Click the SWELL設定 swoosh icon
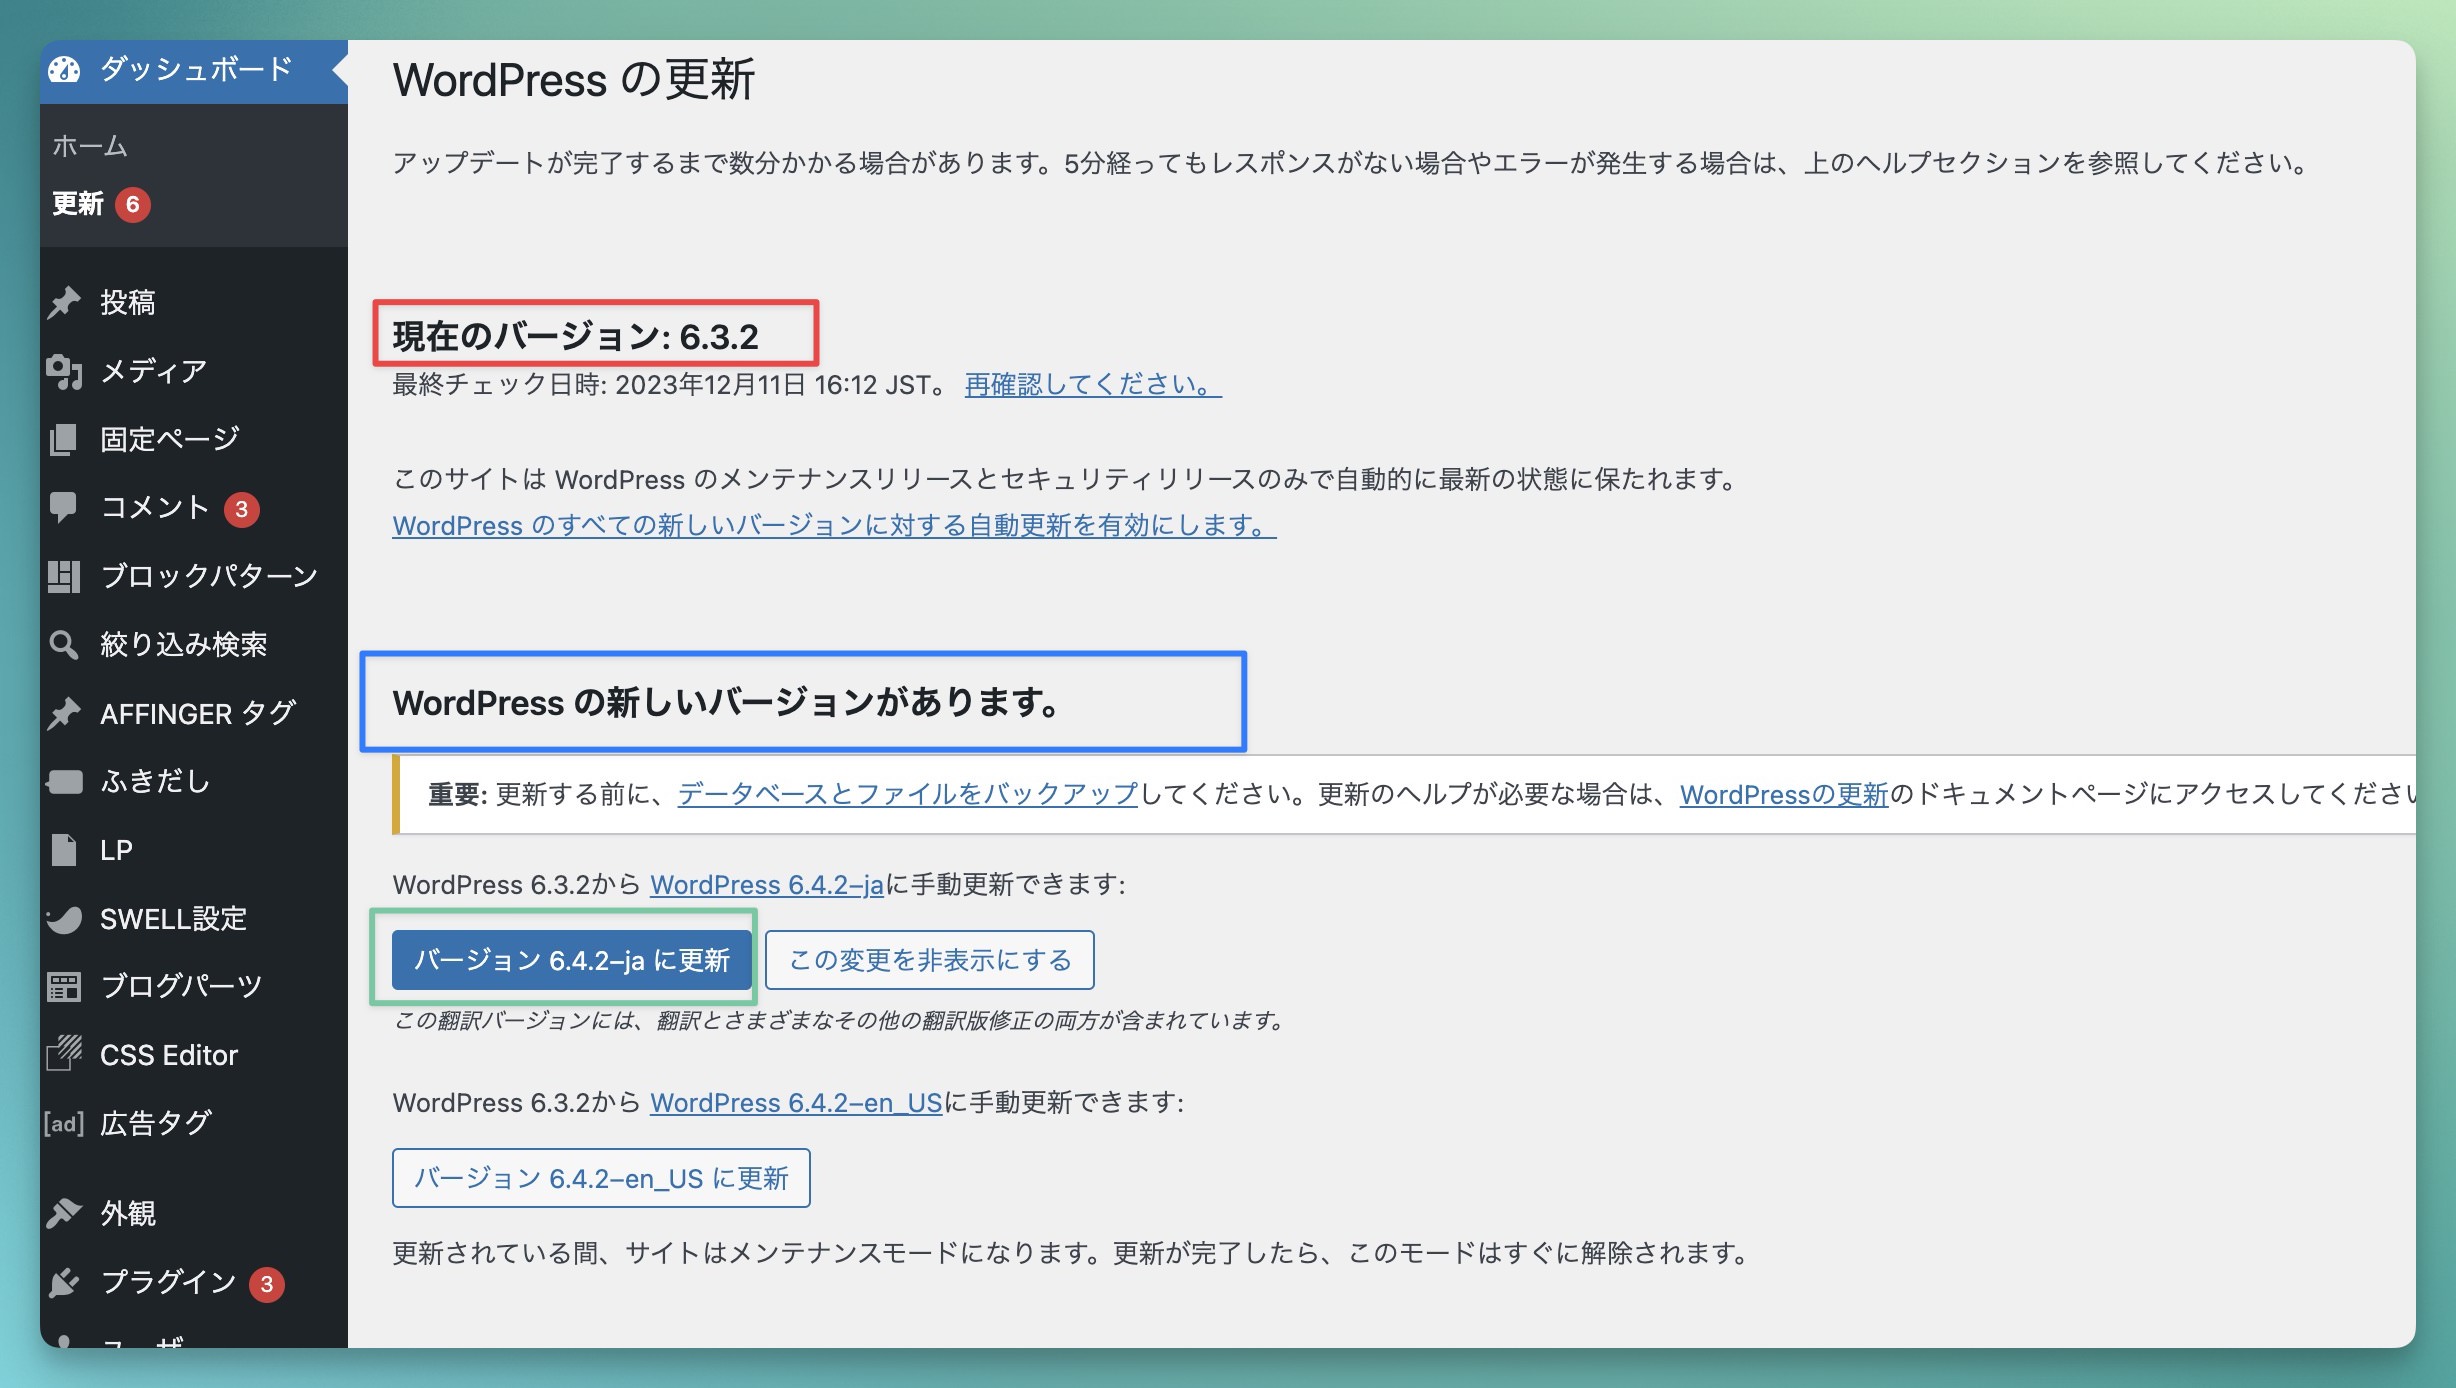The image size is (2456, 1388). tap(64, 918)
